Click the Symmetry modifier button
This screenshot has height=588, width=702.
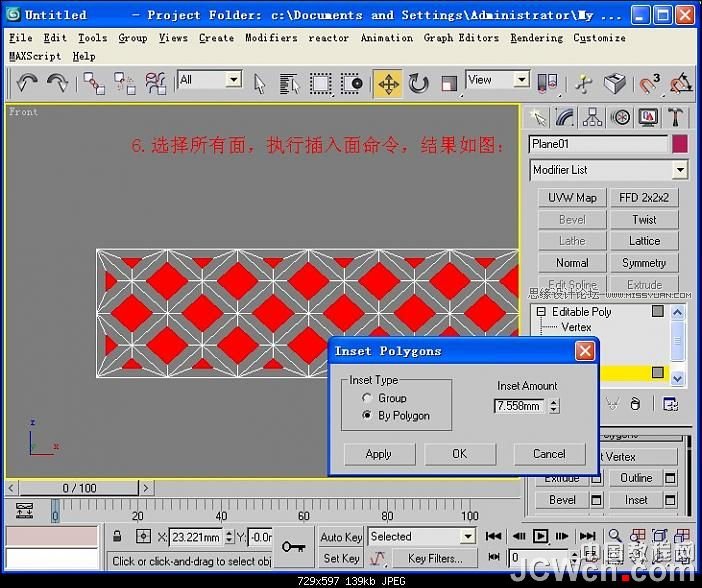click(644, 263)
